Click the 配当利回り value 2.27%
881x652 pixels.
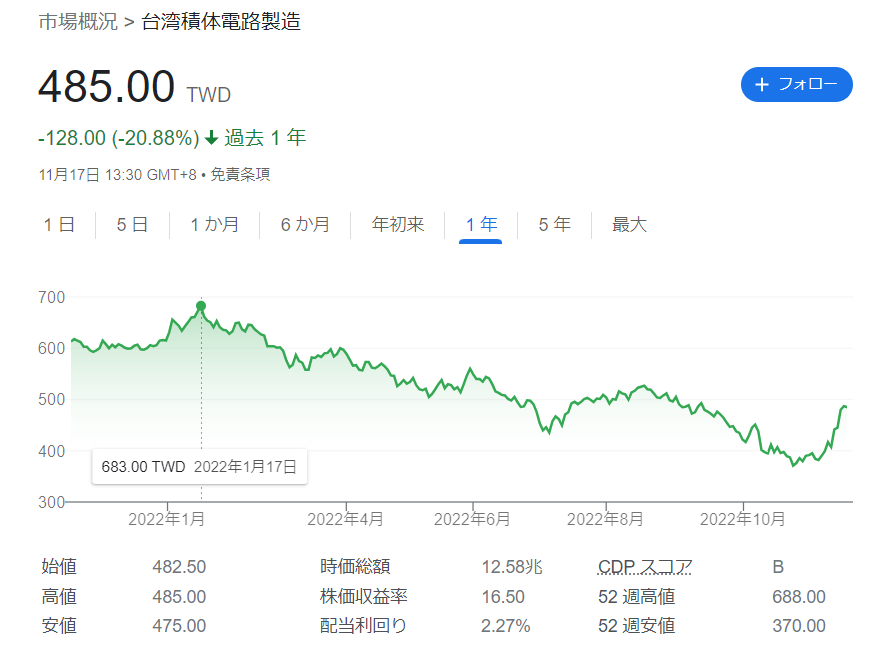click(506, 626)
